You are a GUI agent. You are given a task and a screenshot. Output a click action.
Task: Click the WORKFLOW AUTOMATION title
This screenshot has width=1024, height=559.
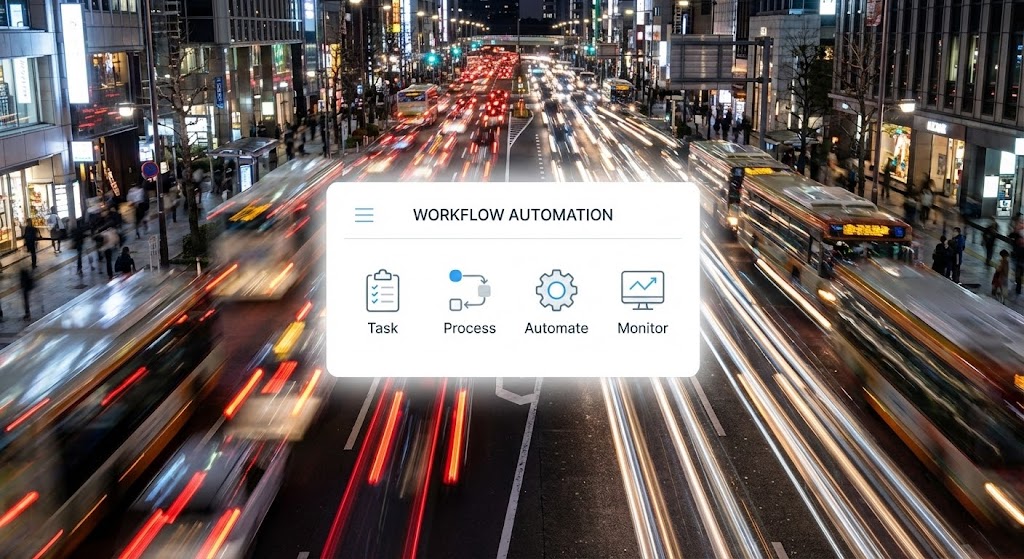(512, 215)
